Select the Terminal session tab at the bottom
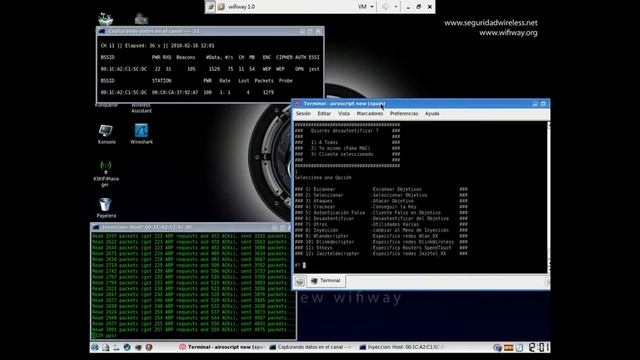The height and width of the screenshot is (360, 640). coord(326,281)
